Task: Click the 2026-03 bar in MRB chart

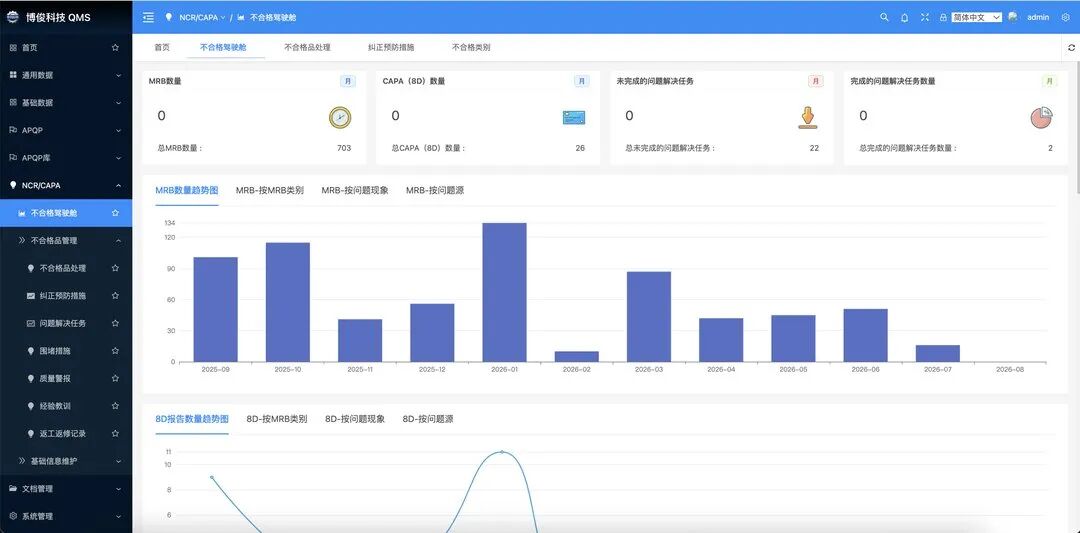Action: [649, 317]
